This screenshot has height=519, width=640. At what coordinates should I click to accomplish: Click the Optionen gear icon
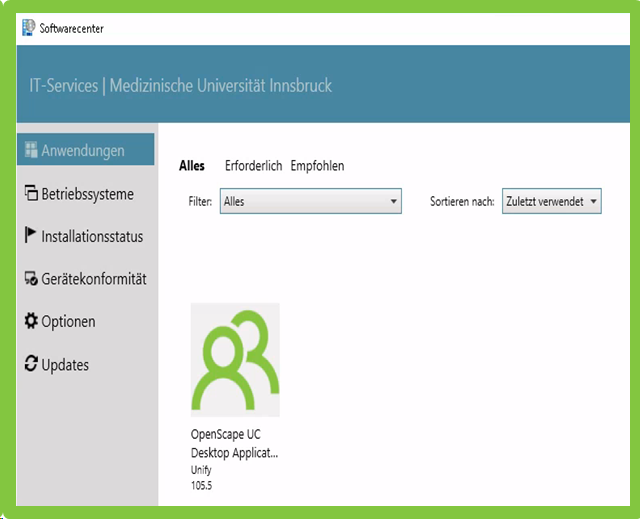(31, 321)
